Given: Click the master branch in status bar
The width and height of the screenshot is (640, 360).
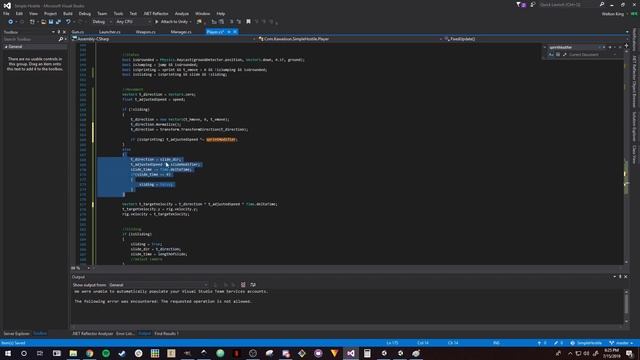Looking at the screenshot, I should pyautogui.click(x=621, y=343).
